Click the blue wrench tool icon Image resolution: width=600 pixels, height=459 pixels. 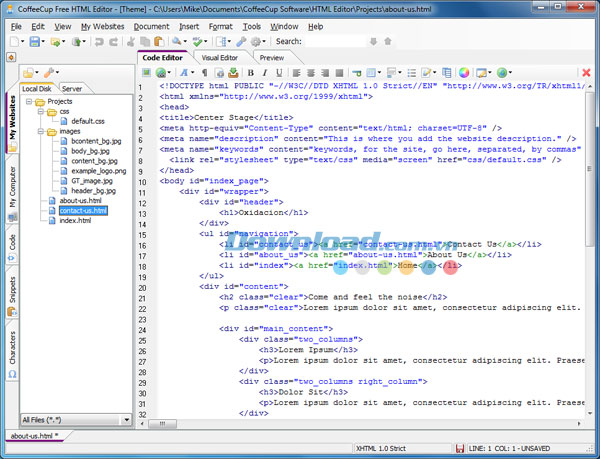click(x=241, y=41)
